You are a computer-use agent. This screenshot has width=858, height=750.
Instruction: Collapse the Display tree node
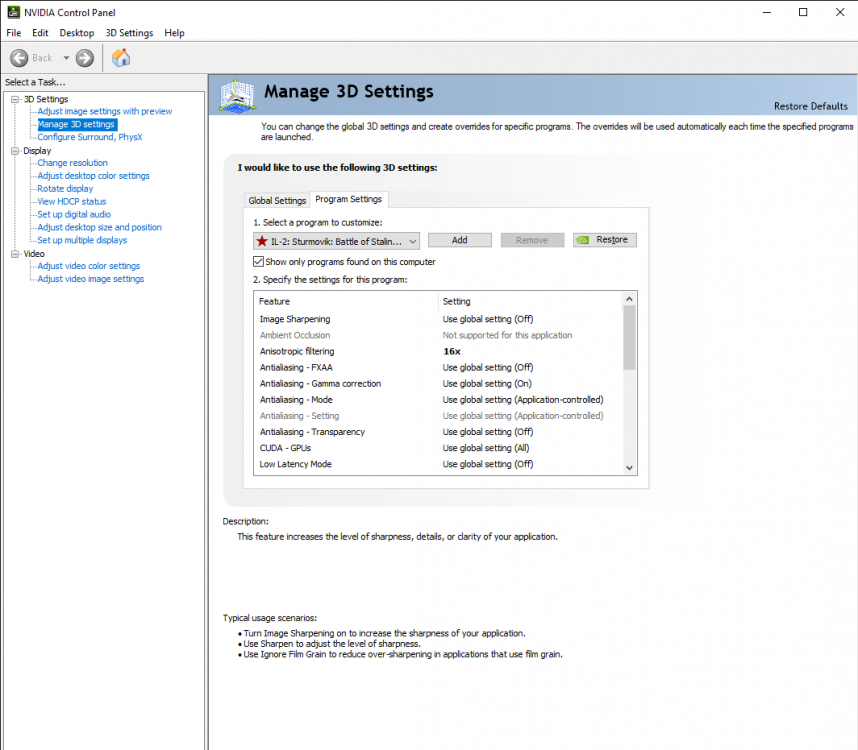(15, 150)
